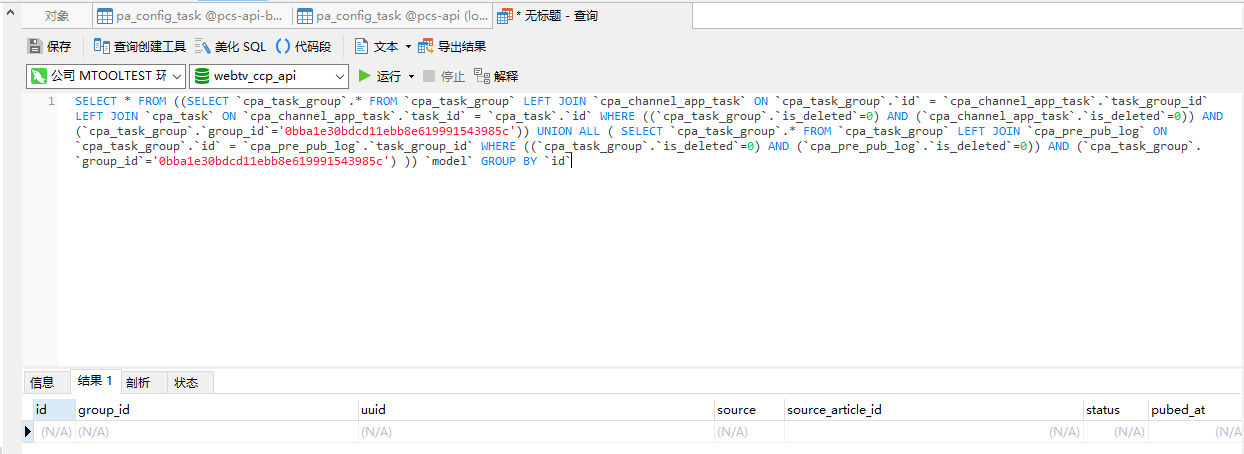Viewport: 1244px width, 454px height.
Task: Open the 查询创建工具 query builder
Action: pyautogui.click(x=139, y=46)
